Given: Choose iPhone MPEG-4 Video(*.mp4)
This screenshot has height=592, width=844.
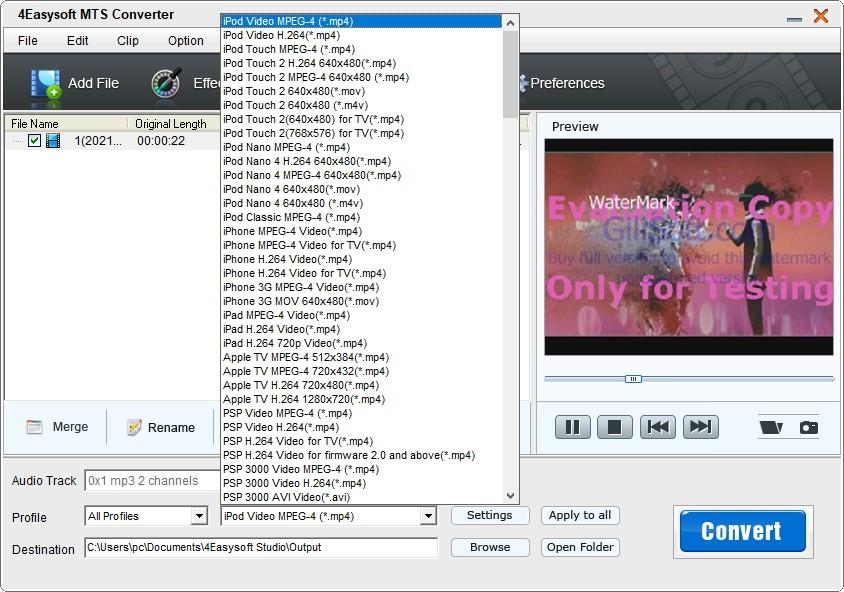Looking at the screenshot, I should coord(362,231).
